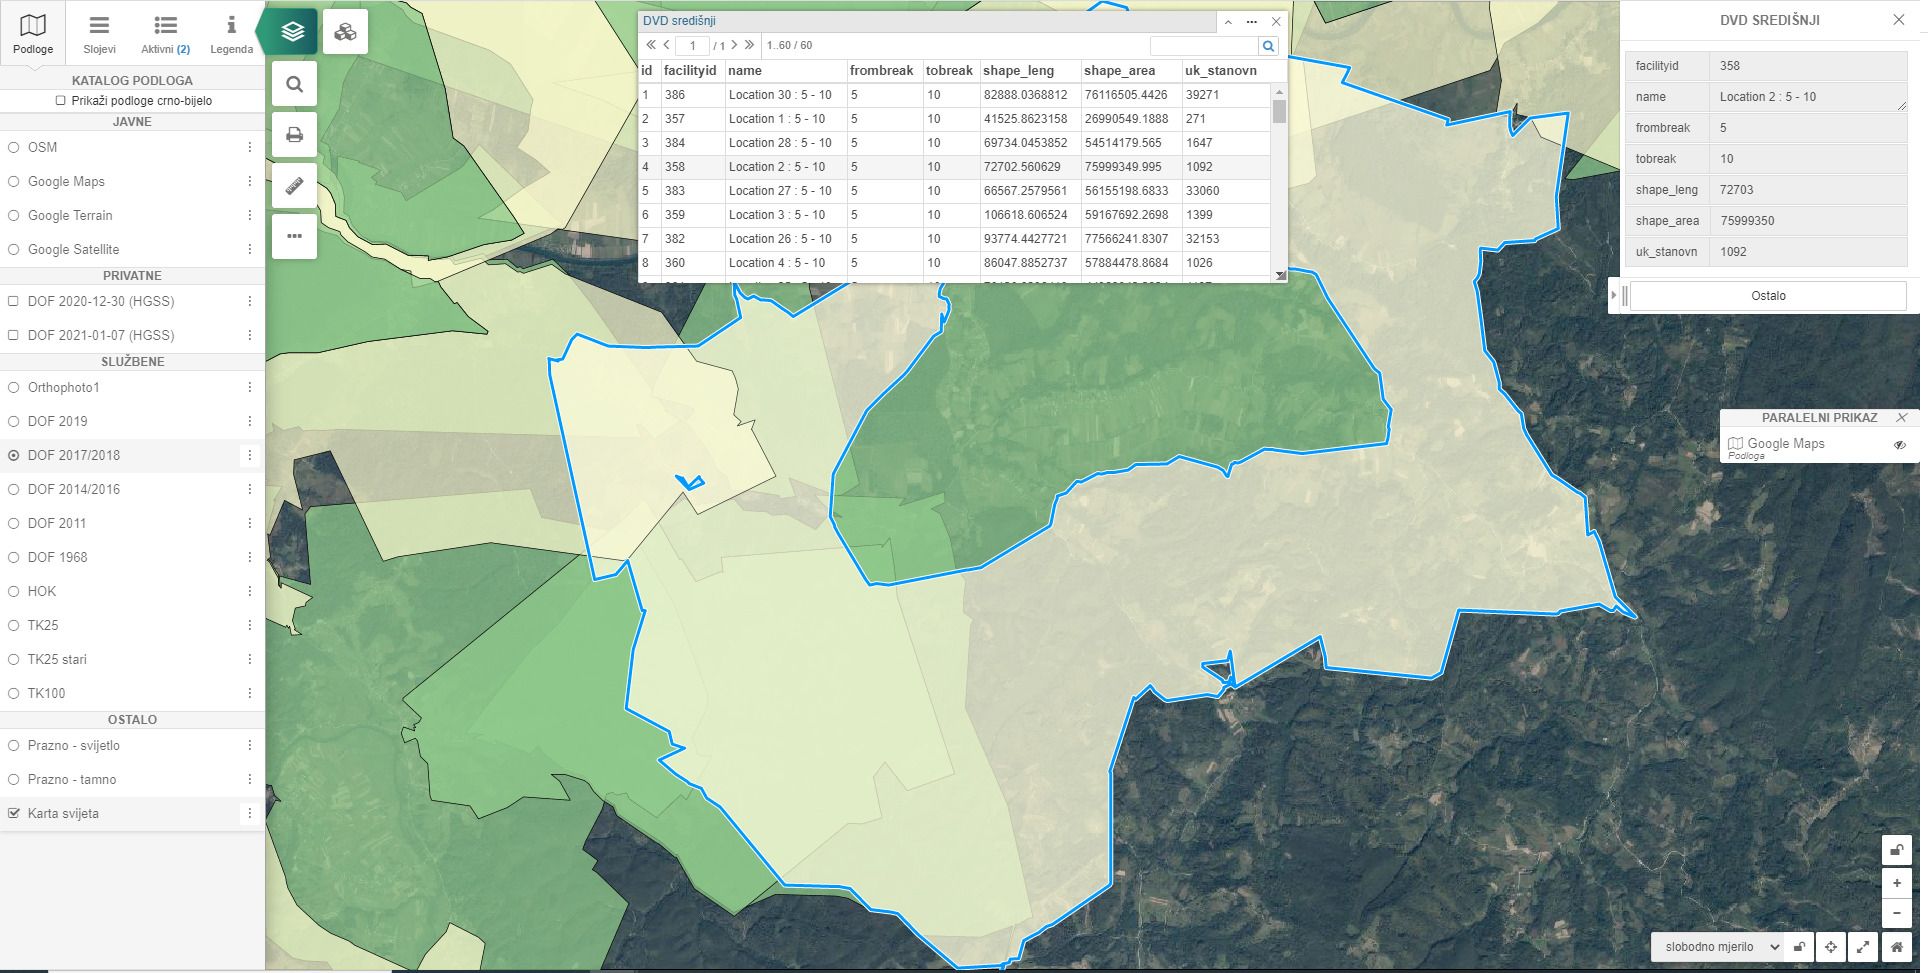Click the home extent icon
Viewport: 1928px width, 973px height.
[x=1896, y=946]
